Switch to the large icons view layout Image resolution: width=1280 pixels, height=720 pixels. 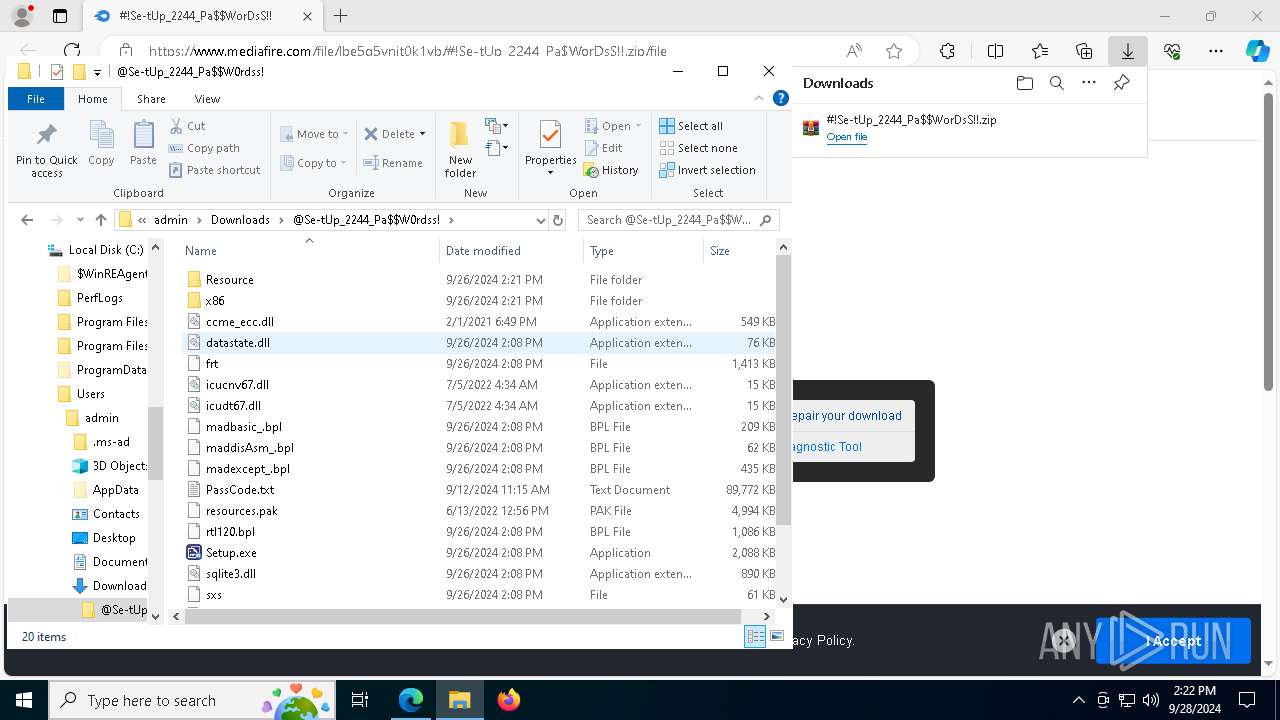point(777,636)
